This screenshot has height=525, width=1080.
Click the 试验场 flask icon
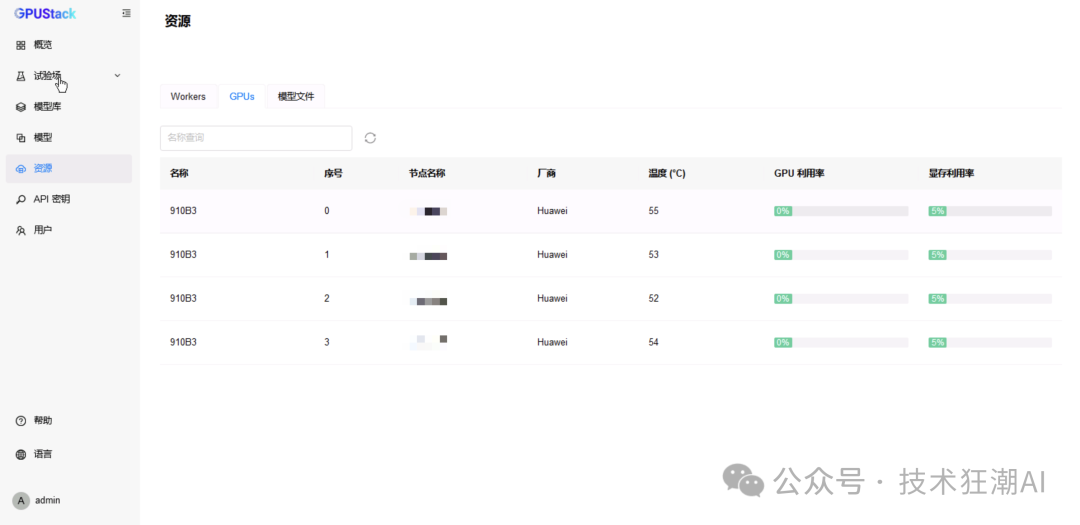click(21, 76)
